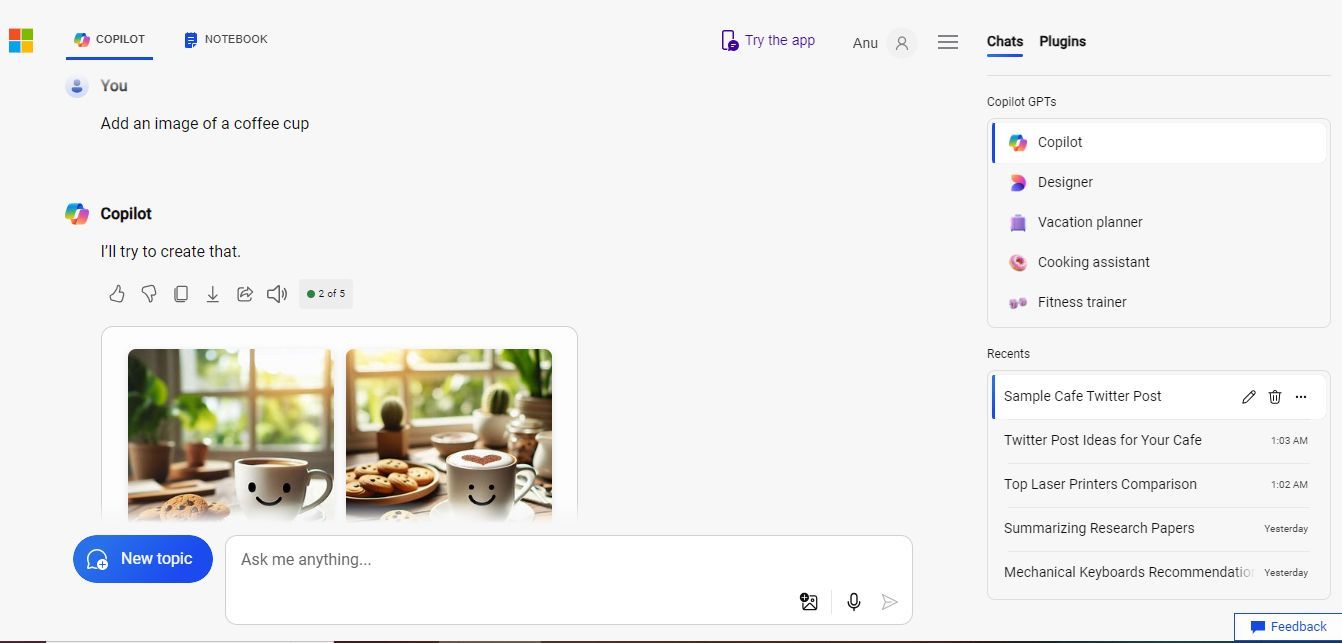
Task: Select the Fitness trainer GPT
Action: [x=1159, y=302]
